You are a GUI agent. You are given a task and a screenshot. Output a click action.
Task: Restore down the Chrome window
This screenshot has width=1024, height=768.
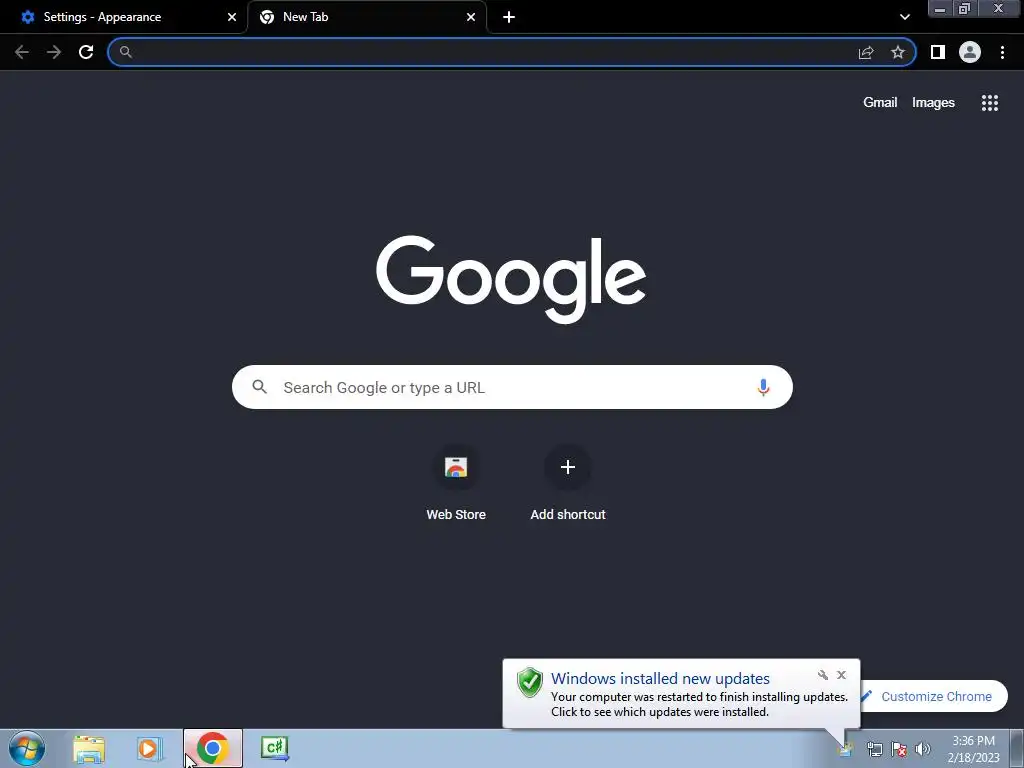(x=965, y=8)
